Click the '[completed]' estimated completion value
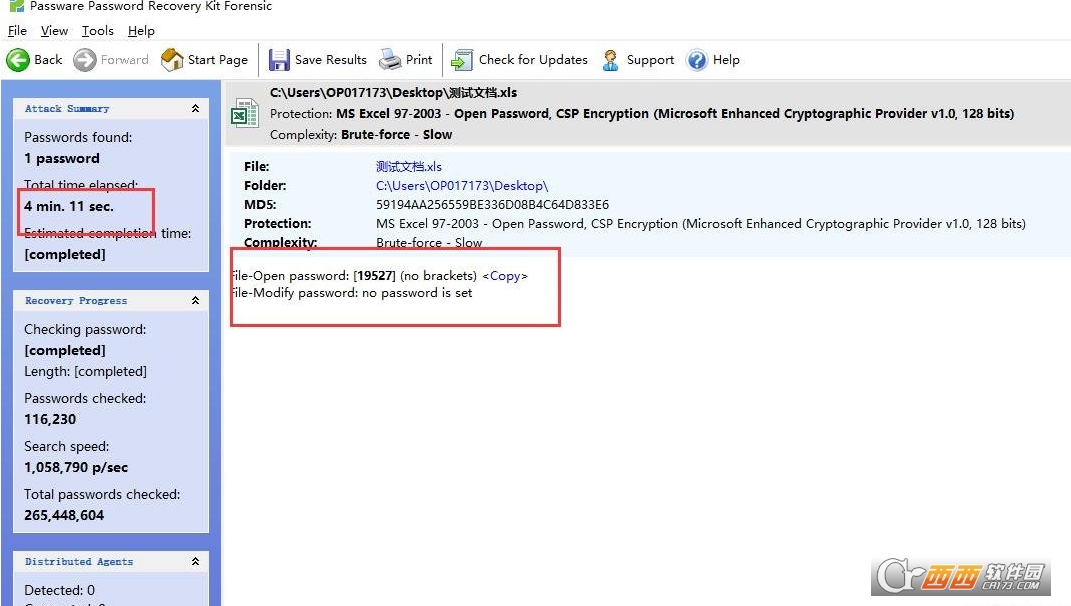Screen dimensions: 1071x606 point(65,254)
